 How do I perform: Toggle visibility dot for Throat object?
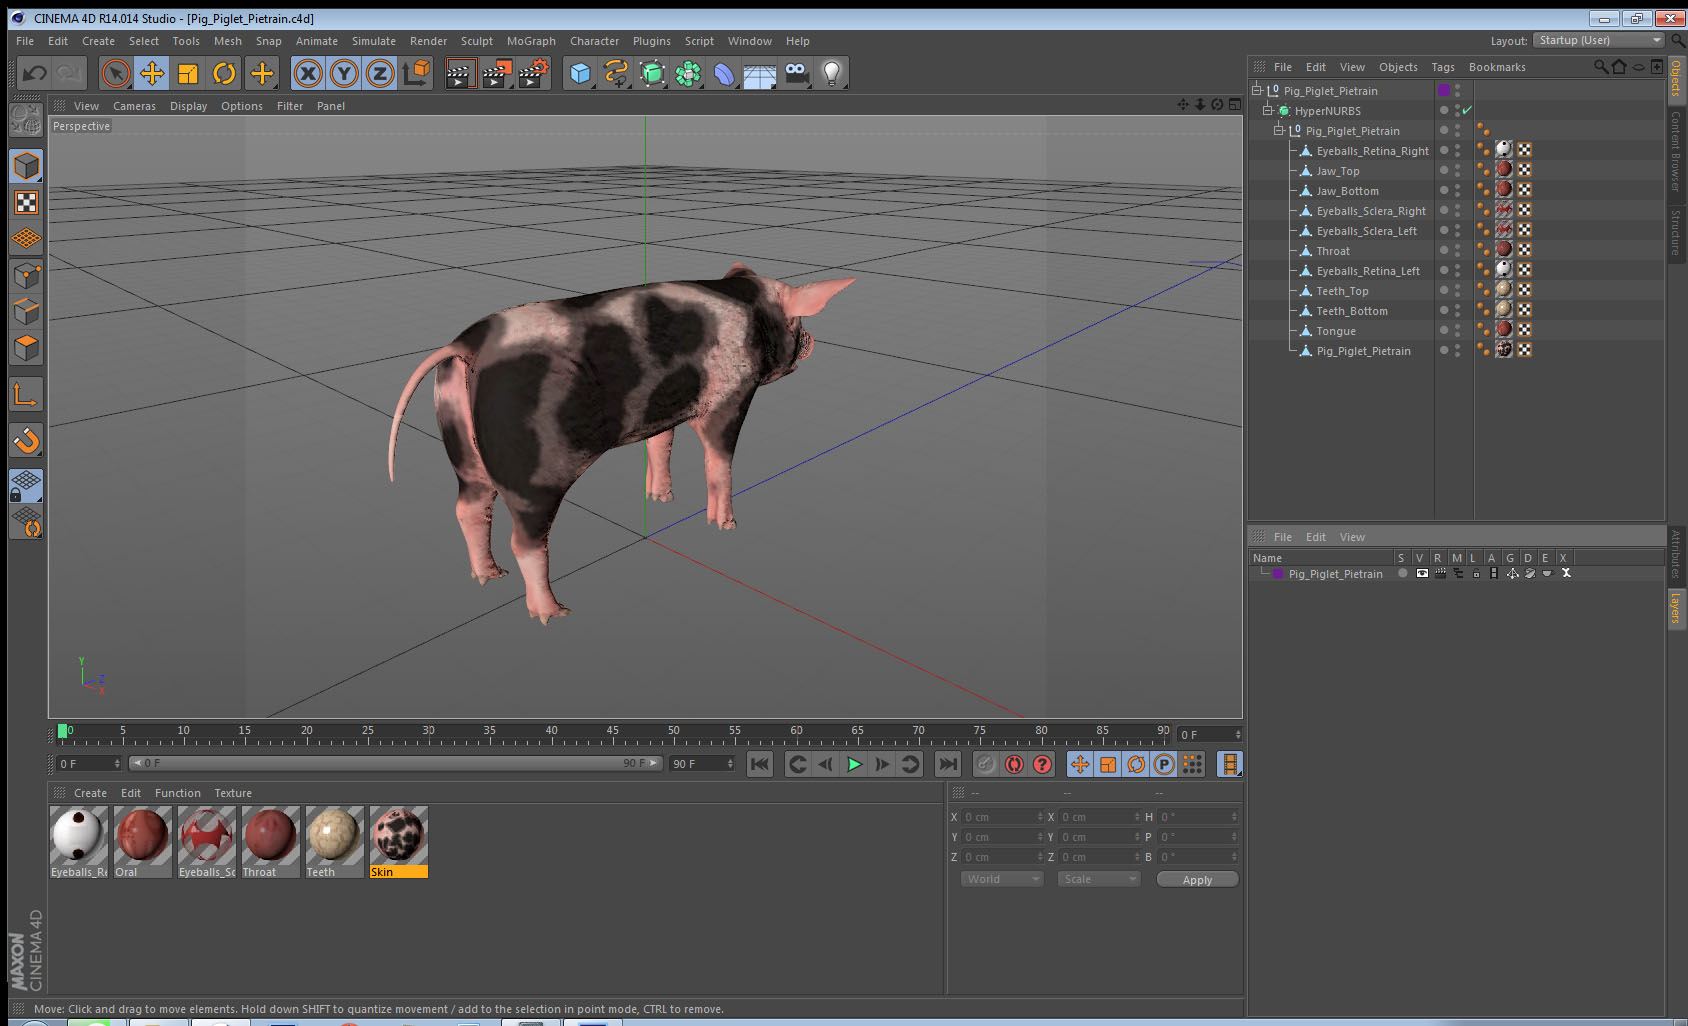pyautogui.click(x=1444, y=250)
